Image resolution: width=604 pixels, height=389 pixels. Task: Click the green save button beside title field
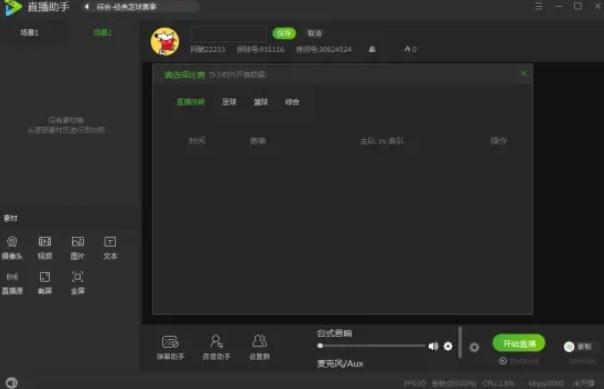point(284,34)
